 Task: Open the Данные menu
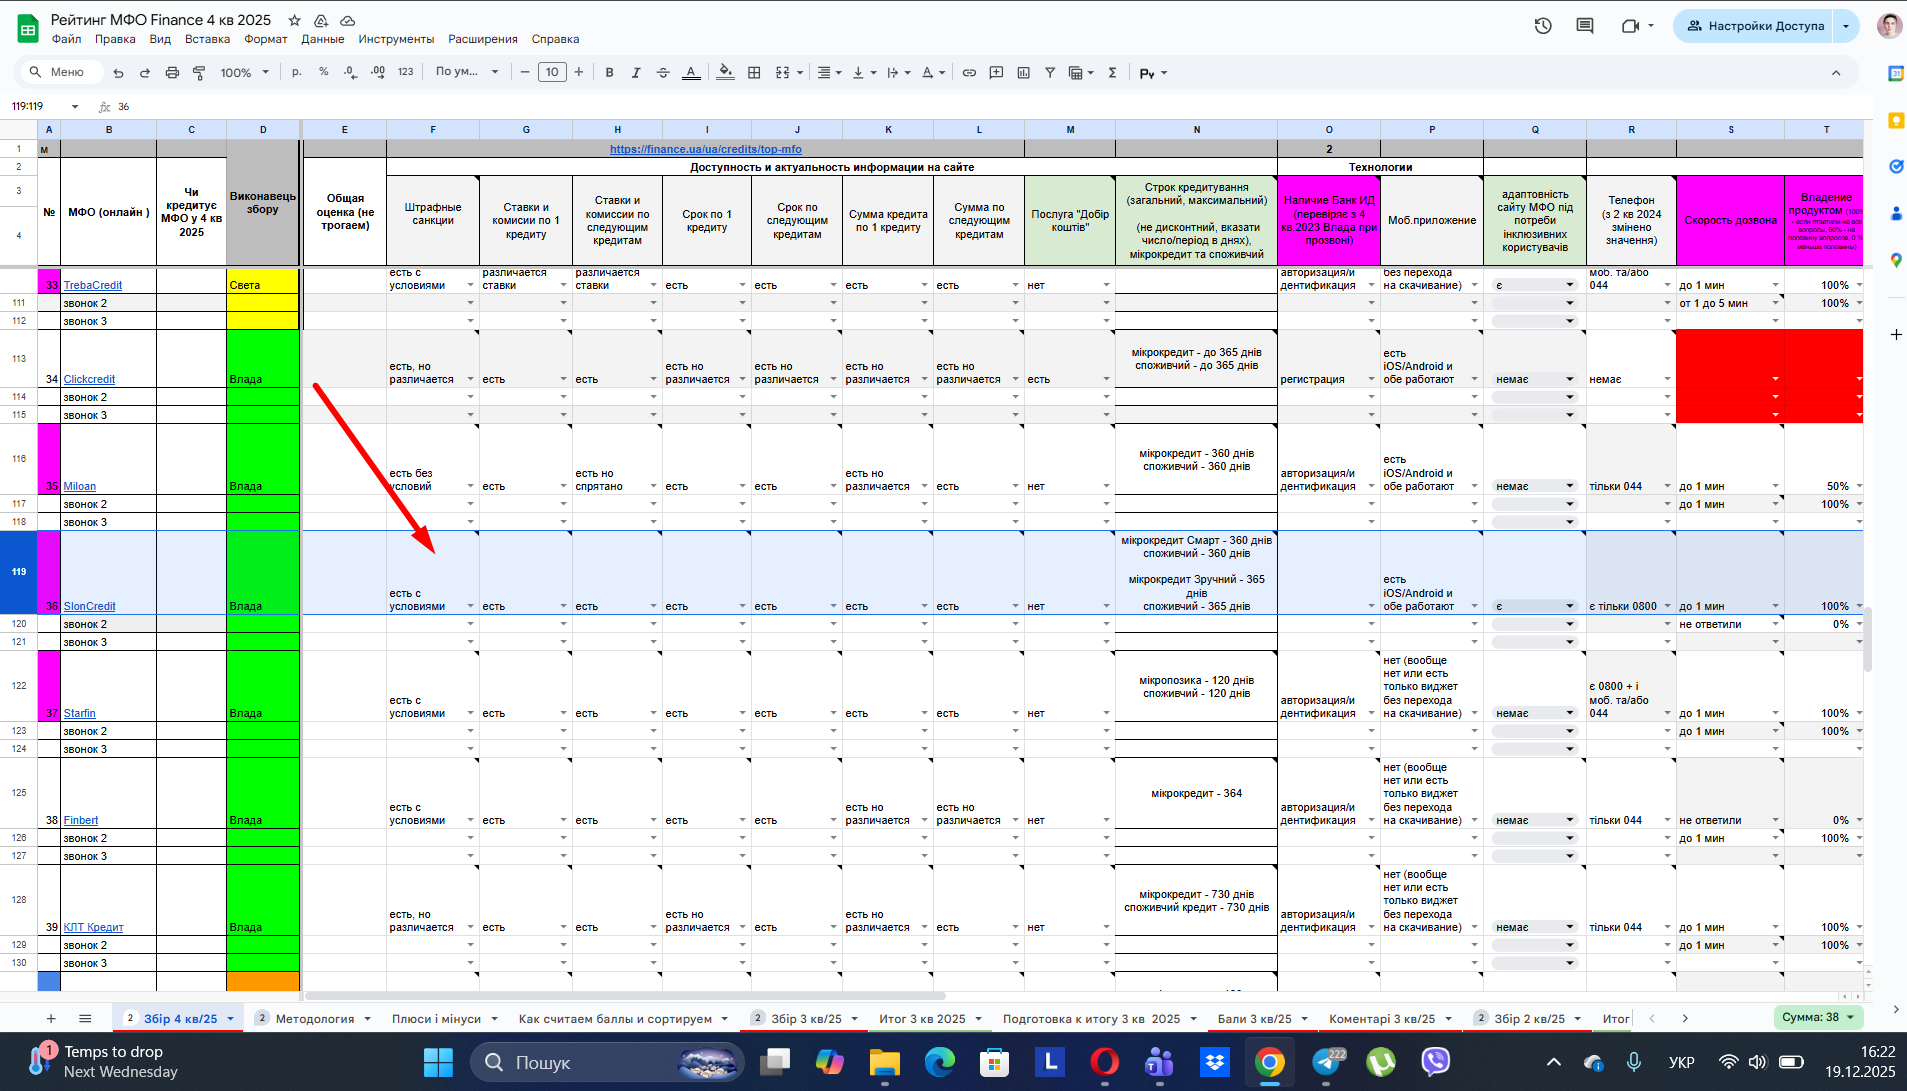pyautogui.click(x=322, y=39)
